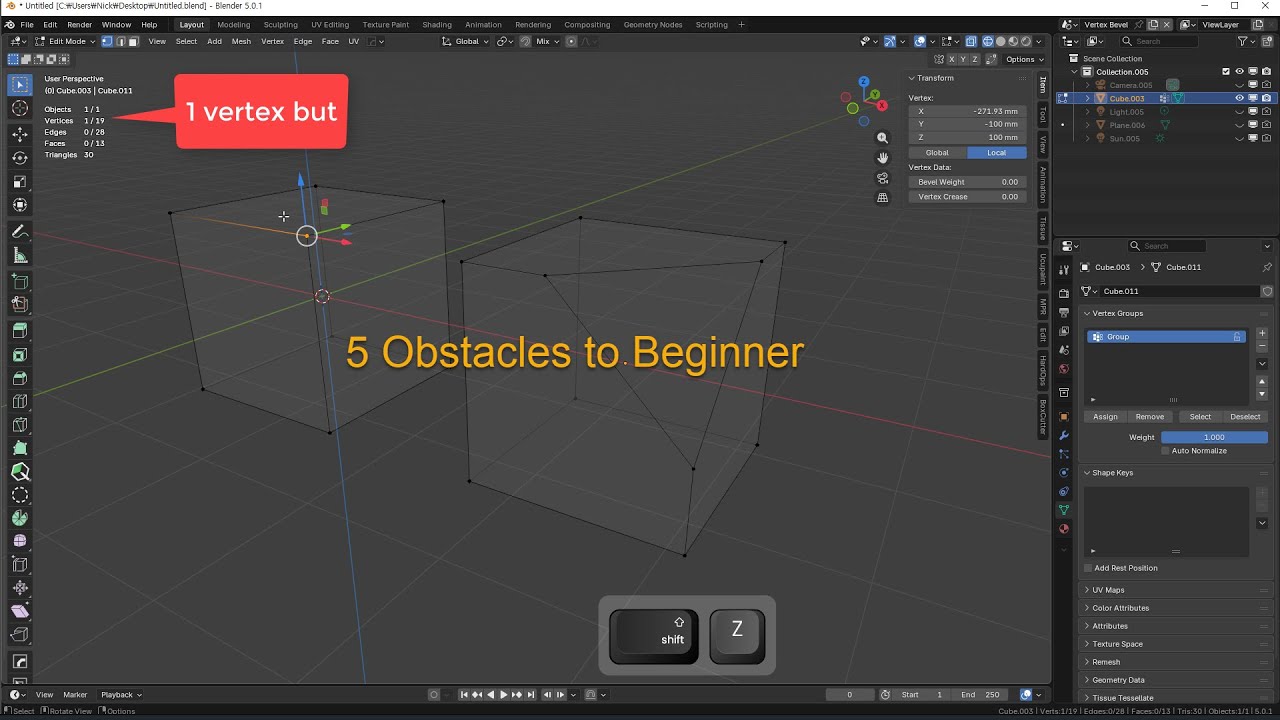Open Render properties tab
Viewport: 1280px width, 720px height.
(x=1064, y=293)
